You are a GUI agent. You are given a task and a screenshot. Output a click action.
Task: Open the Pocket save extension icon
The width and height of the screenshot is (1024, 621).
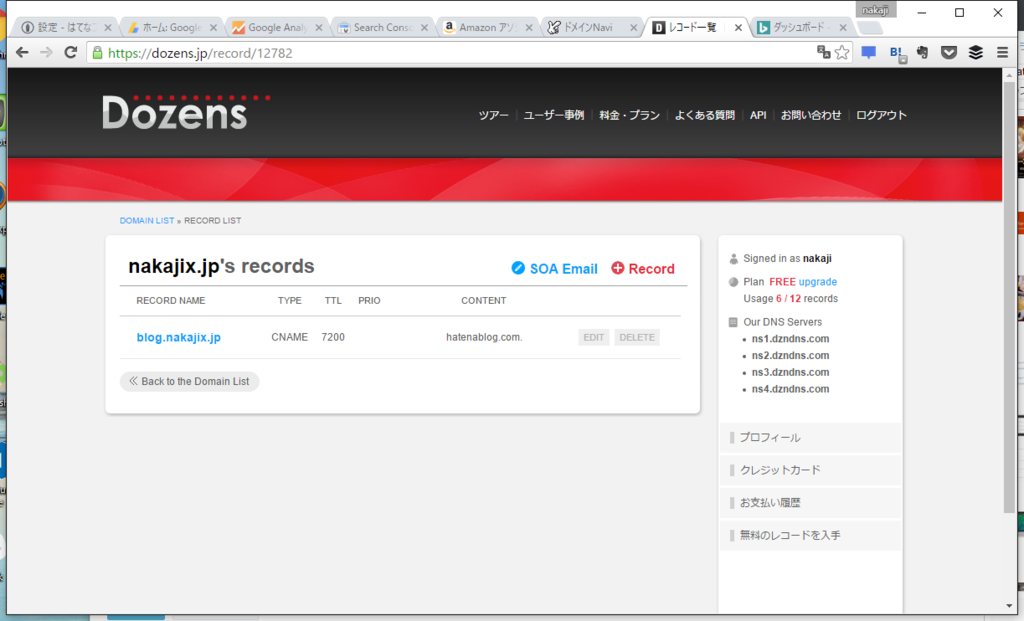coord(949,53)
